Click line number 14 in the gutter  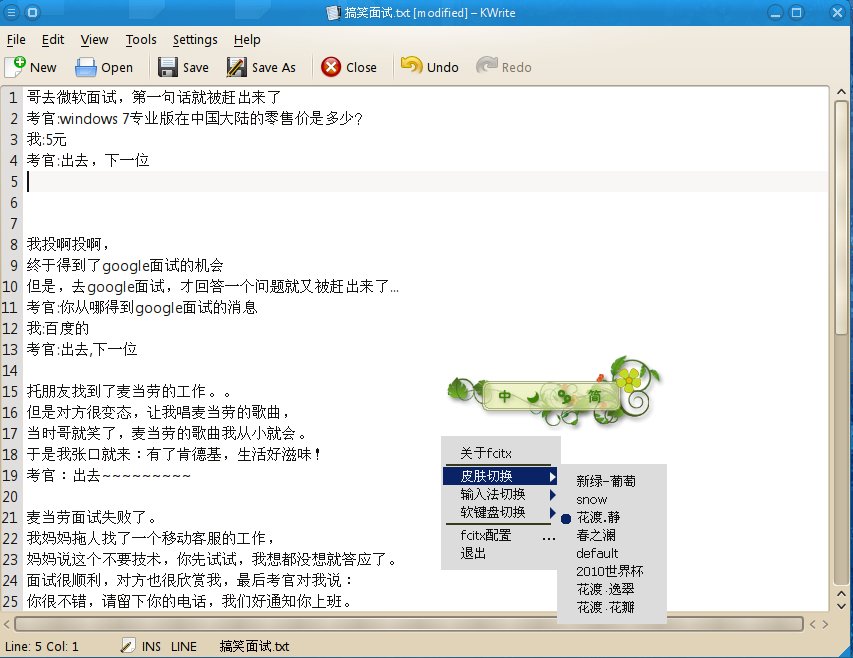(x=10, y=371)
